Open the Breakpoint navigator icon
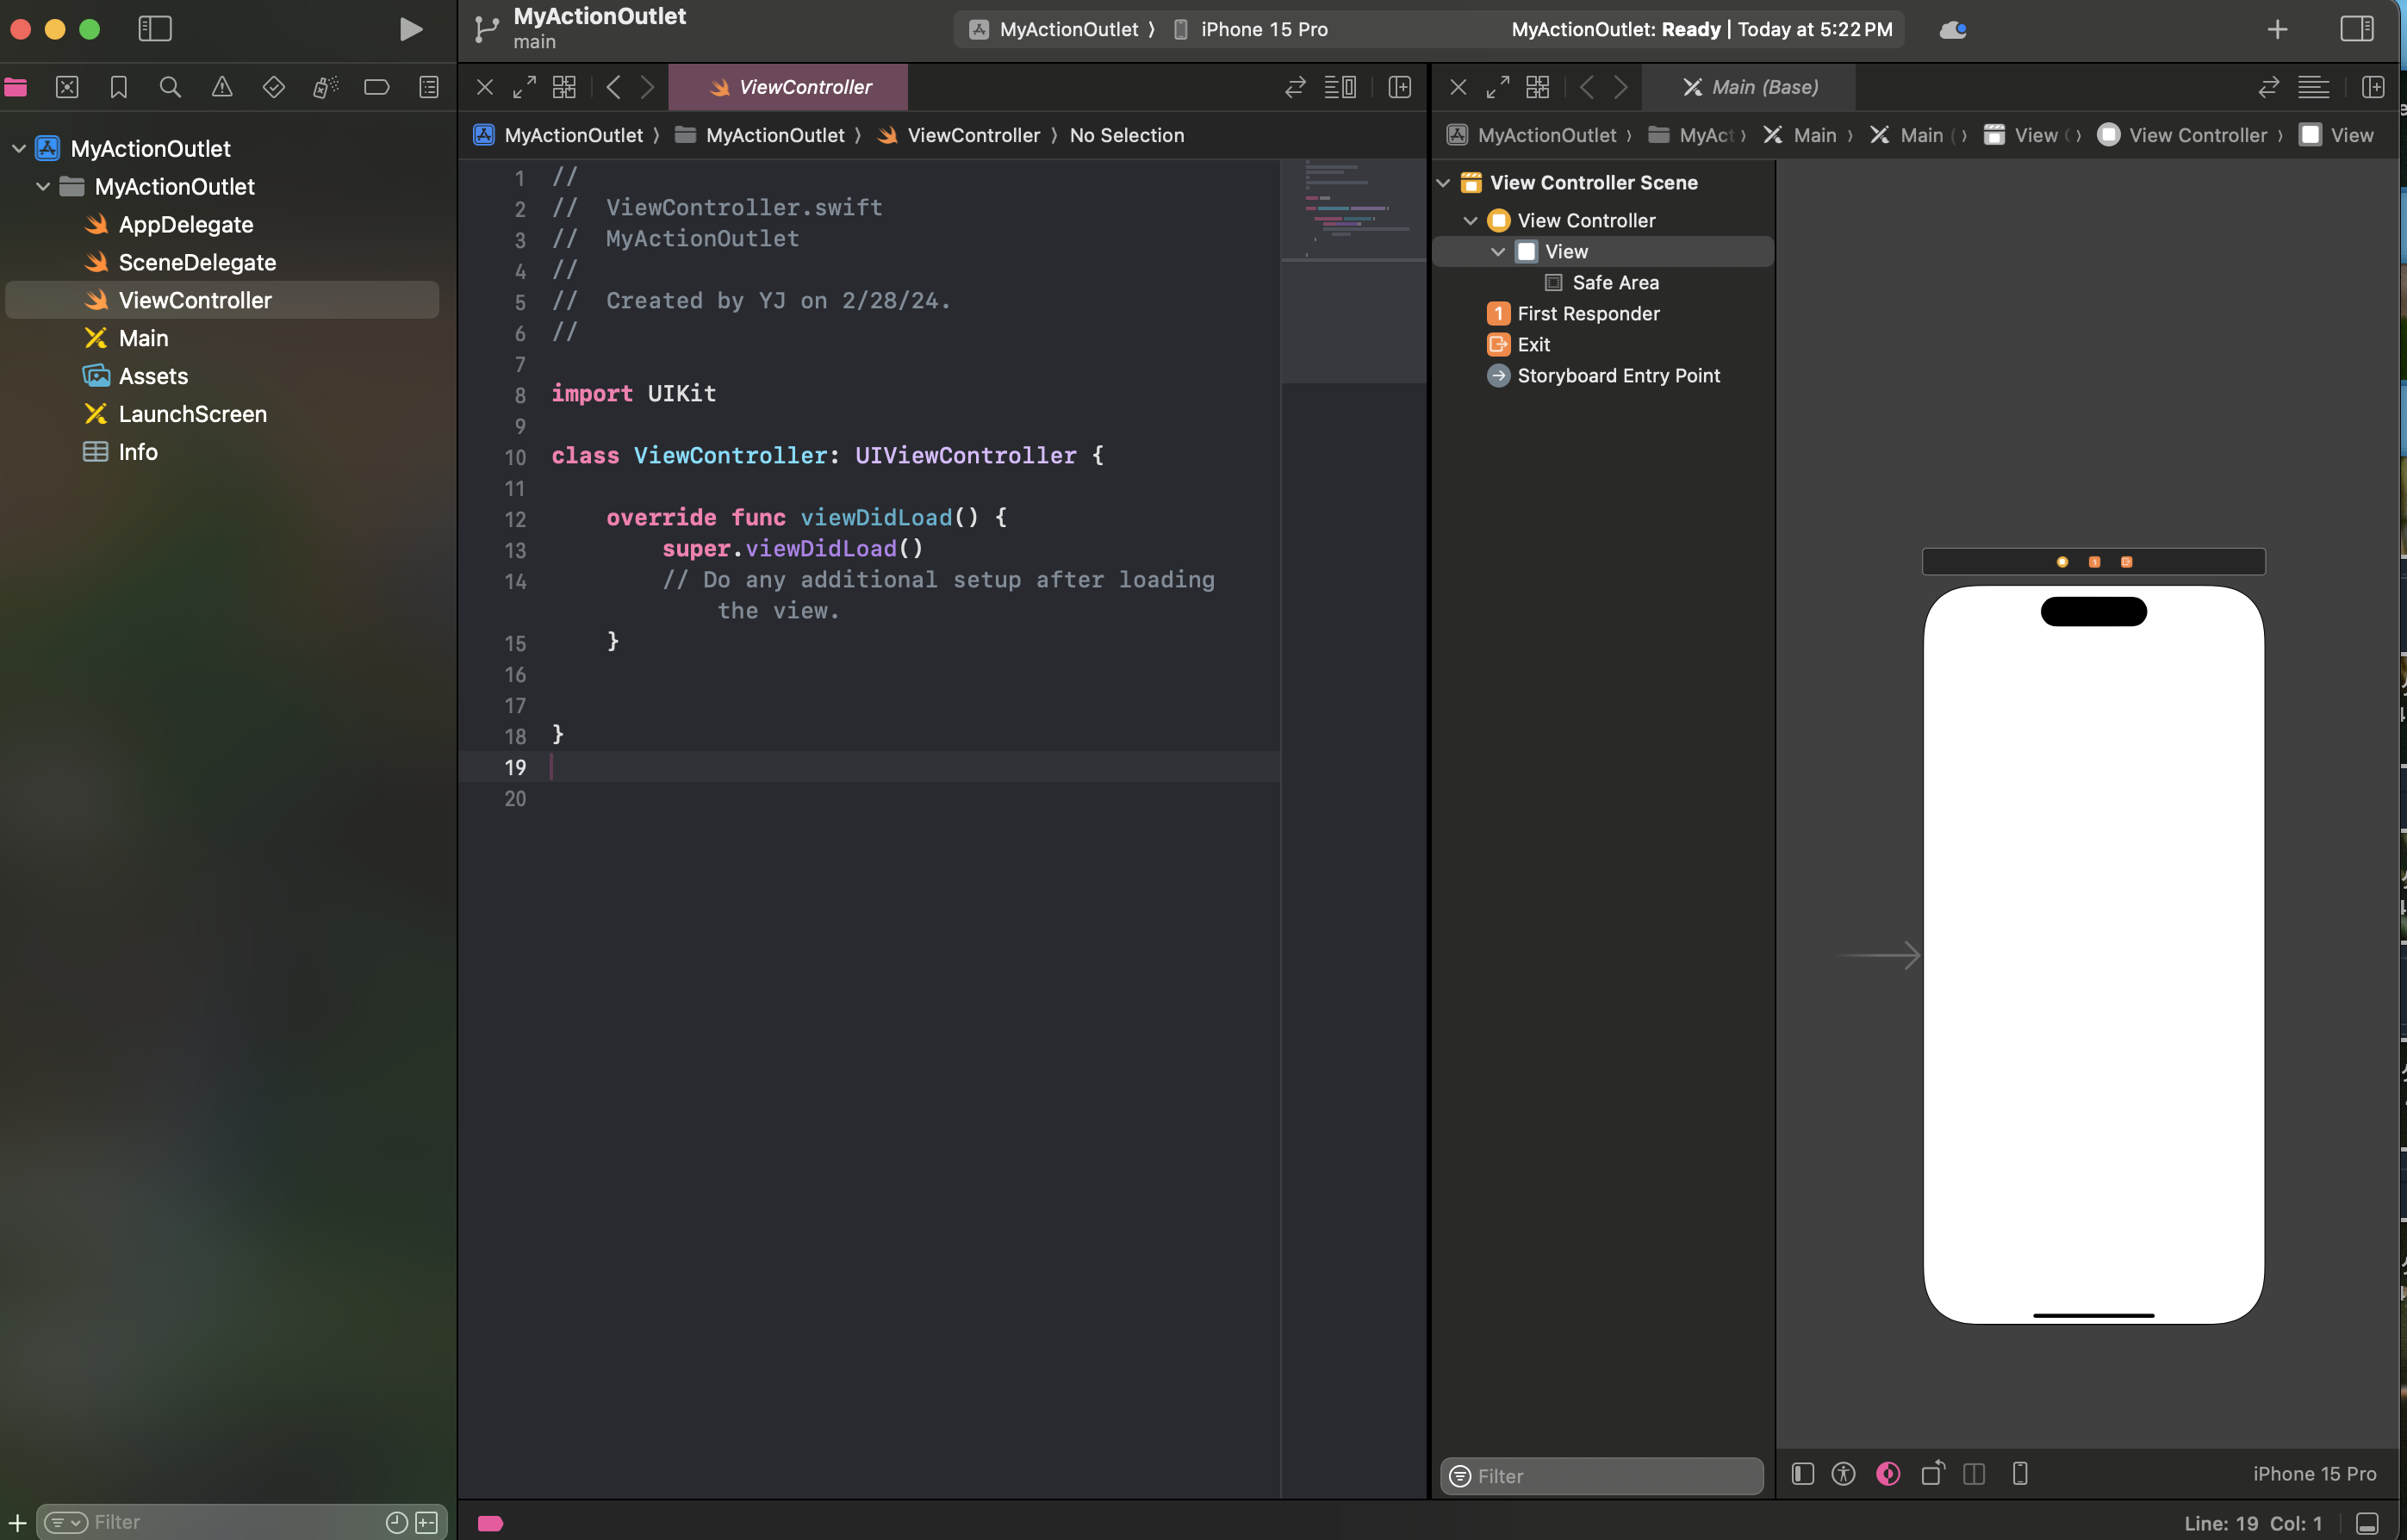 [377, 87]
